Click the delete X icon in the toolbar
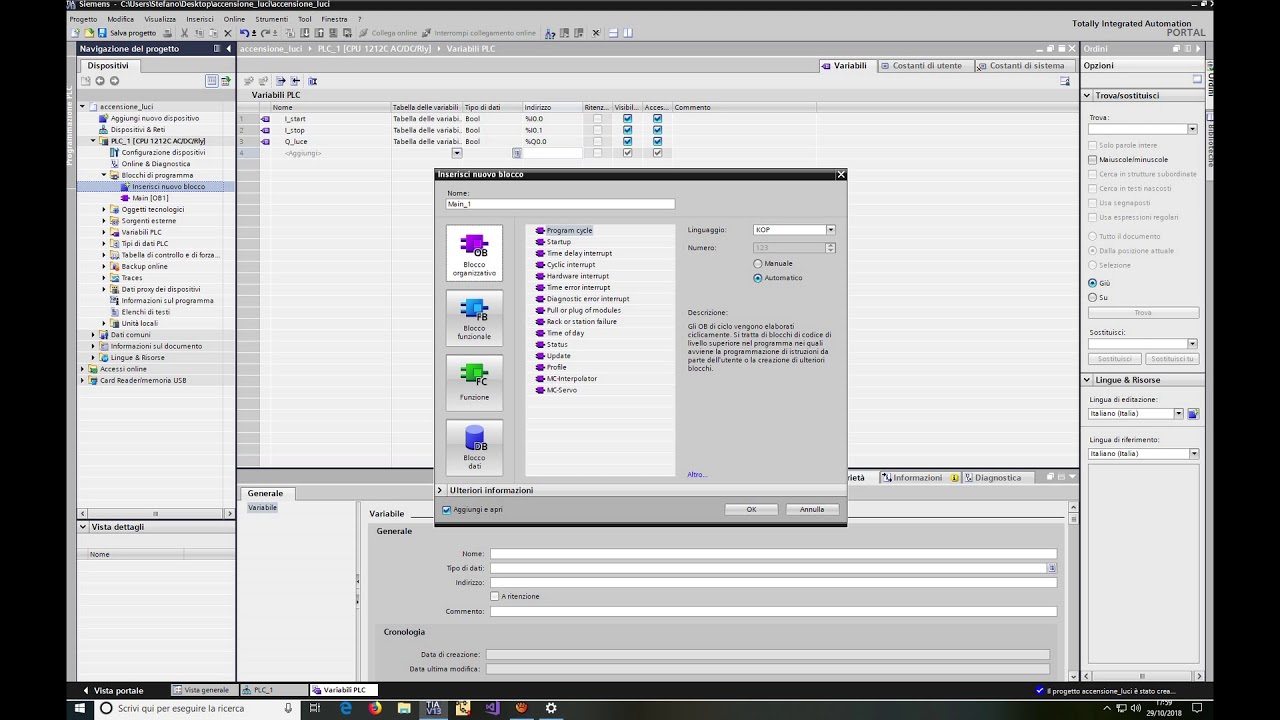Viewport: 1280px width, 720px height. (228, 33)
